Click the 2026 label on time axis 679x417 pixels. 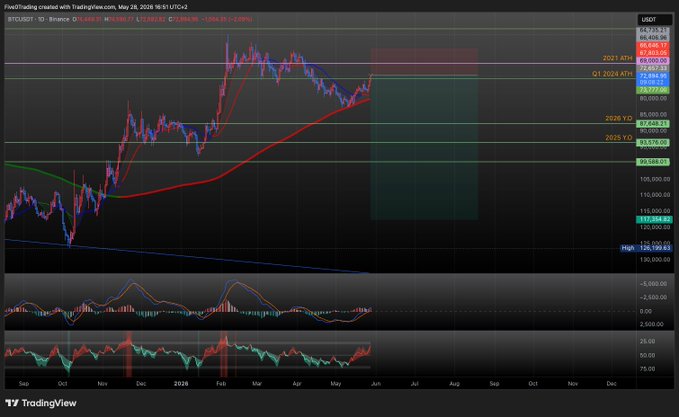[181, 384]
